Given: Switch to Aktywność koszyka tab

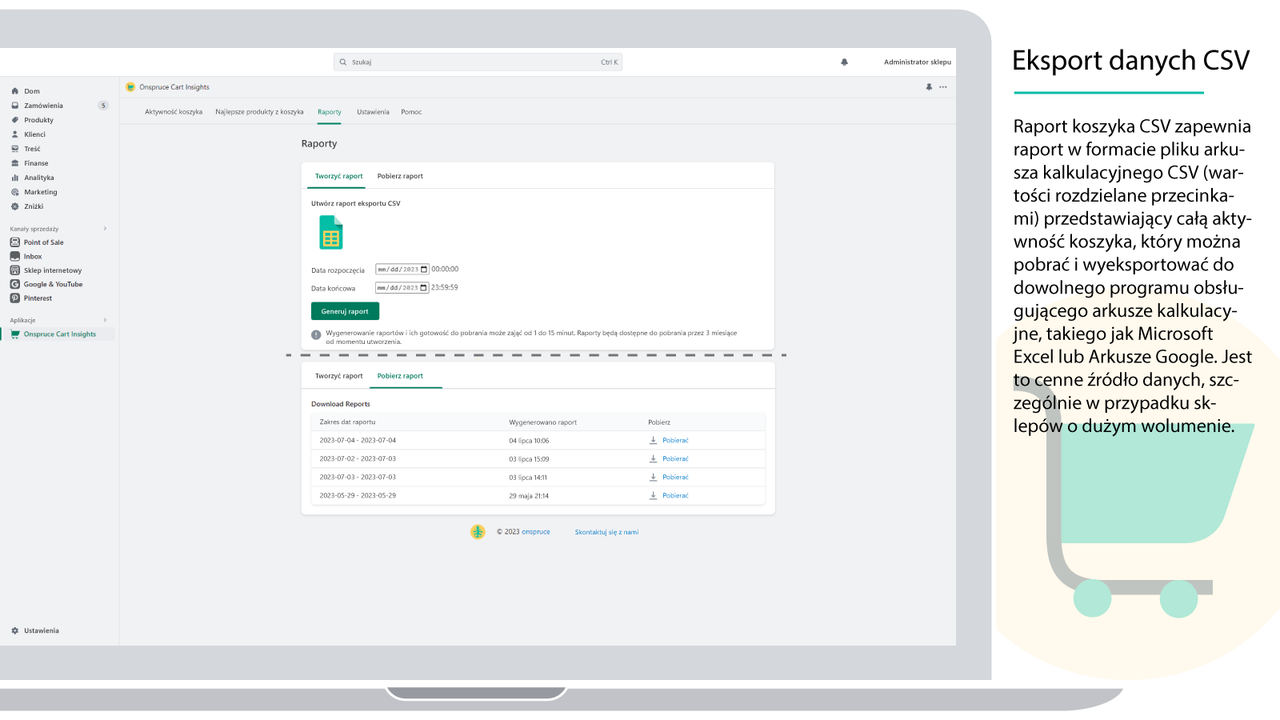Looking at the screenshot, I should click(174, 112).
